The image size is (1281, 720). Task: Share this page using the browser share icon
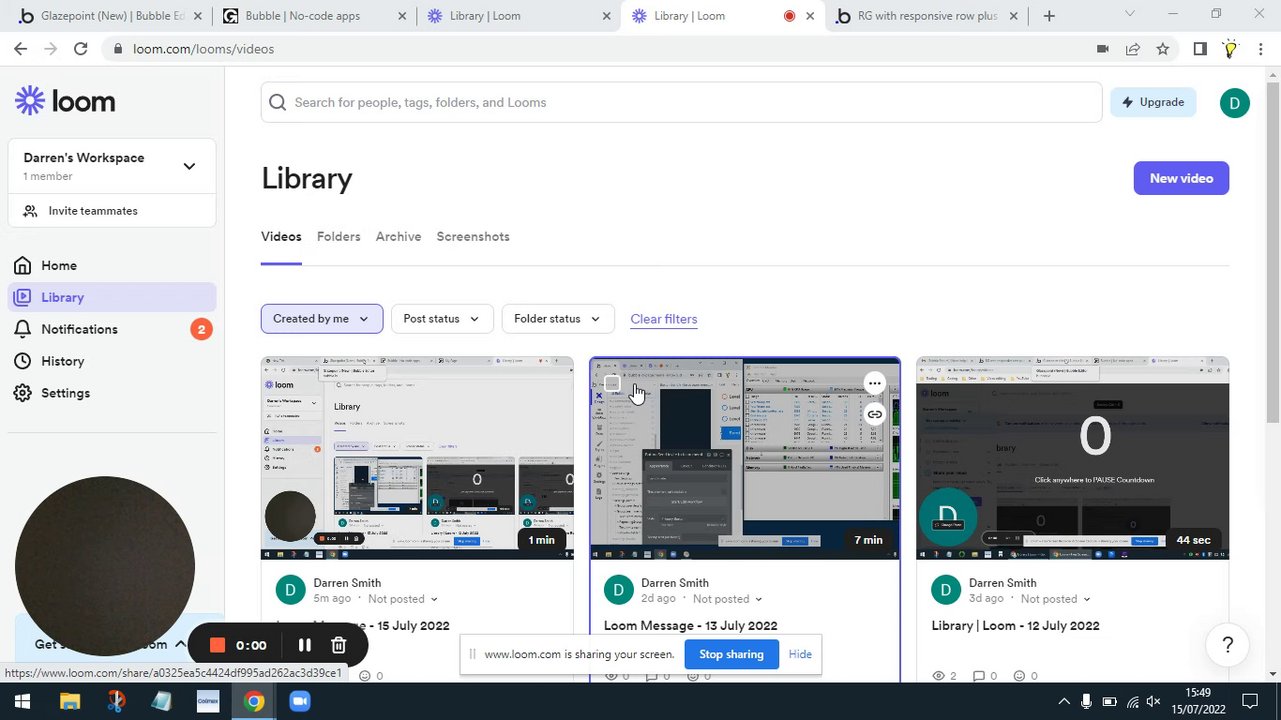click(x=1133, y=49)
